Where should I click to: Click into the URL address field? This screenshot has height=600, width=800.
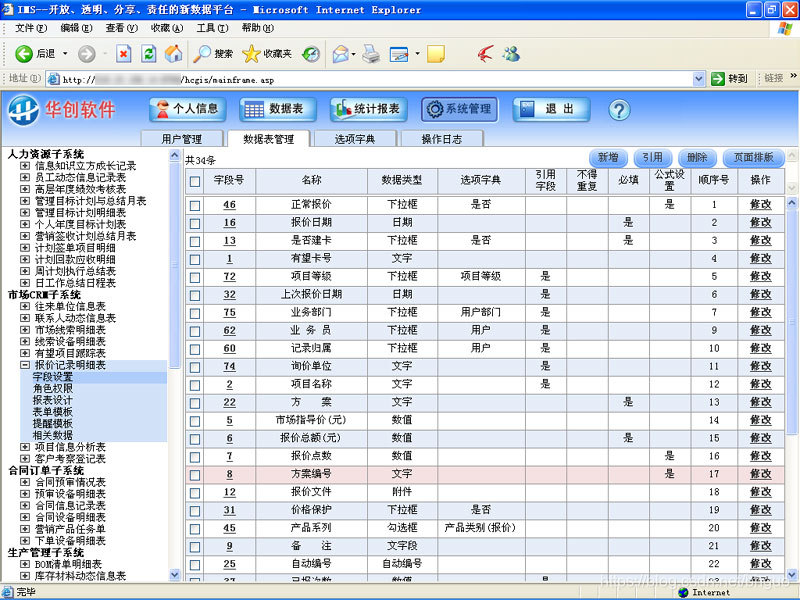pyautogui.click(x=375, y=80)
